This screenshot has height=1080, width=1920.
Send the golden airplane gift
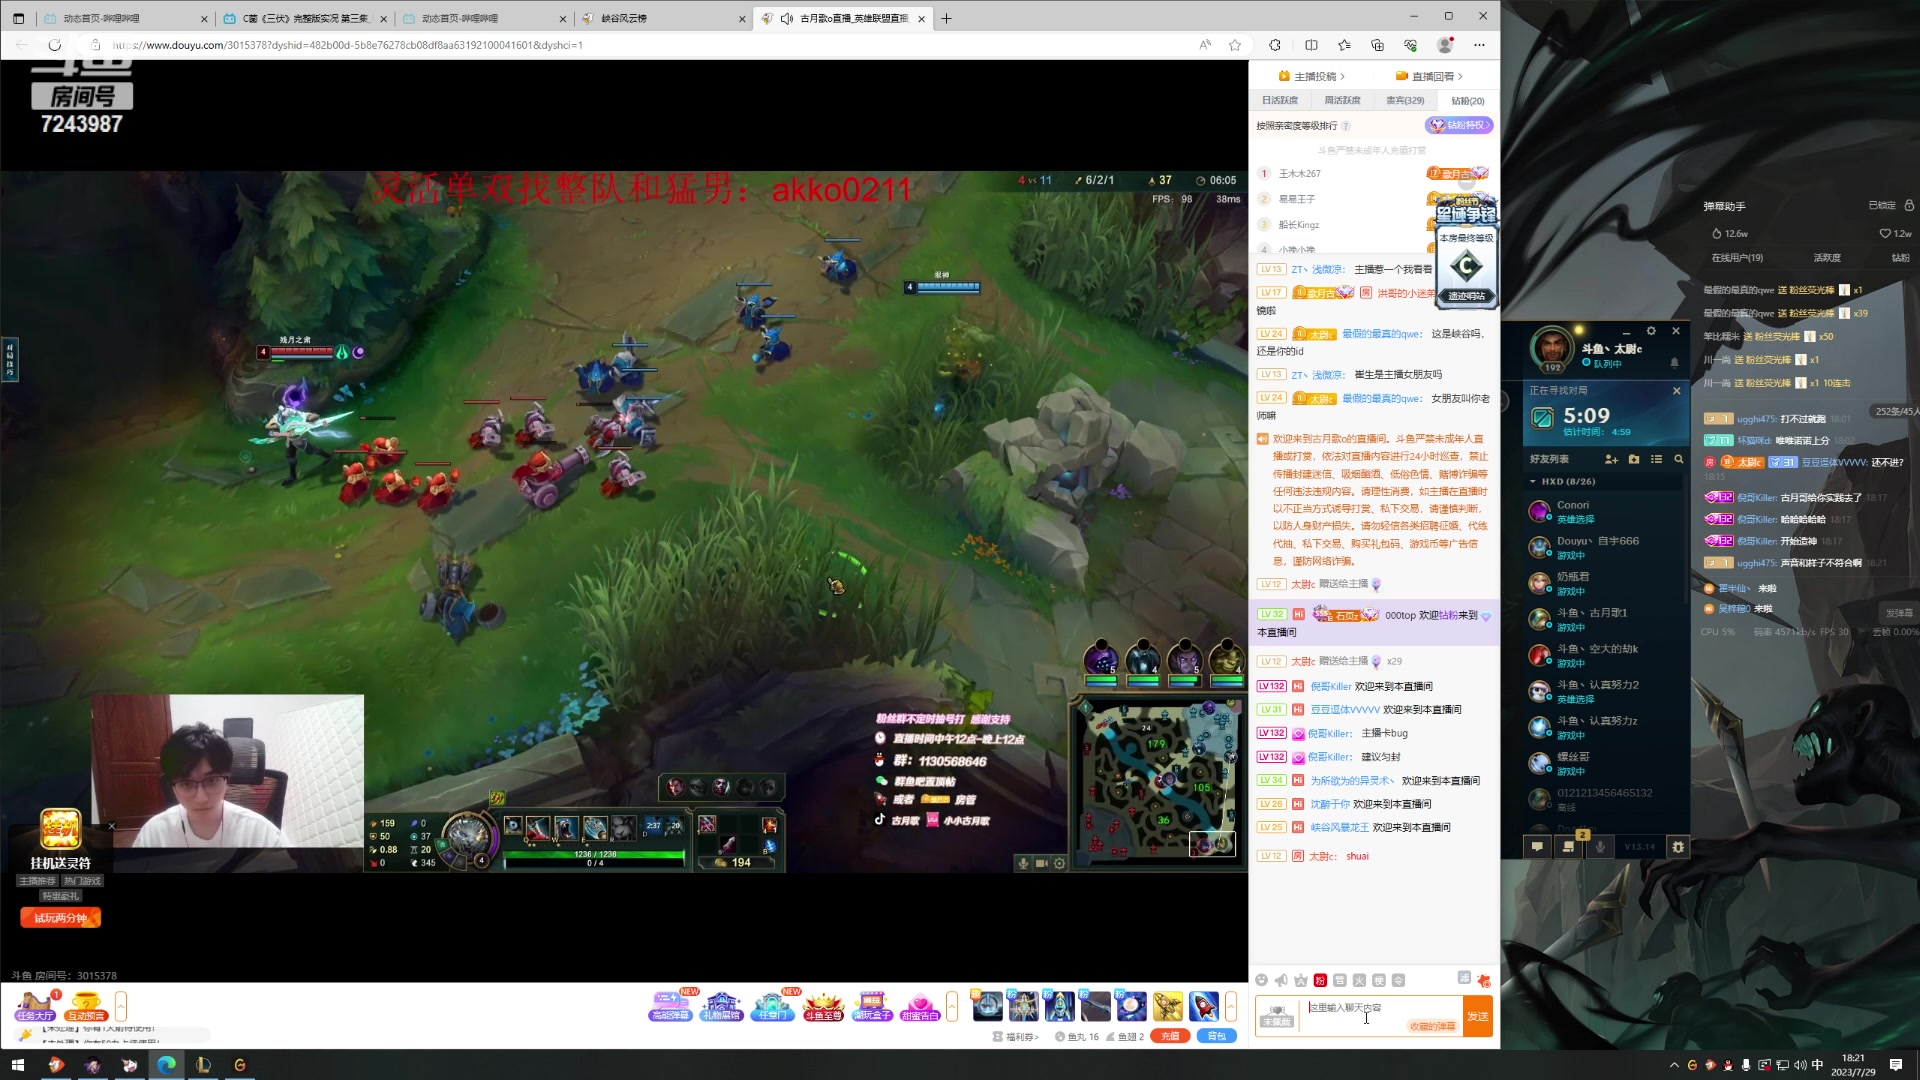pyautogui.click(x=1167, y=1005)
